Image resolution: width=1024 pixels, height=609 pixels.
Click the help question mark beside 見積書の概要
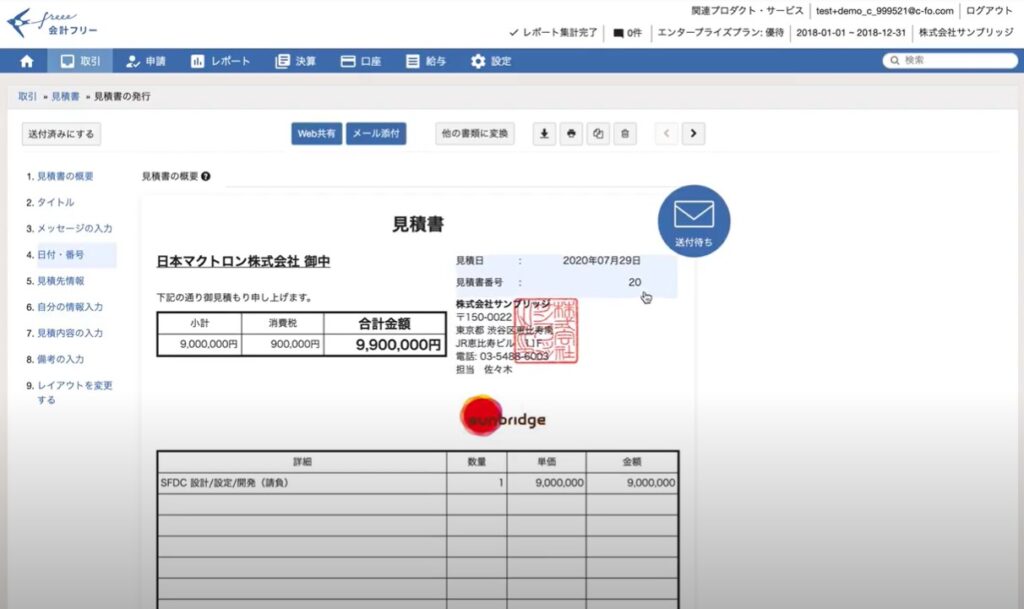[x=205, y=176]
